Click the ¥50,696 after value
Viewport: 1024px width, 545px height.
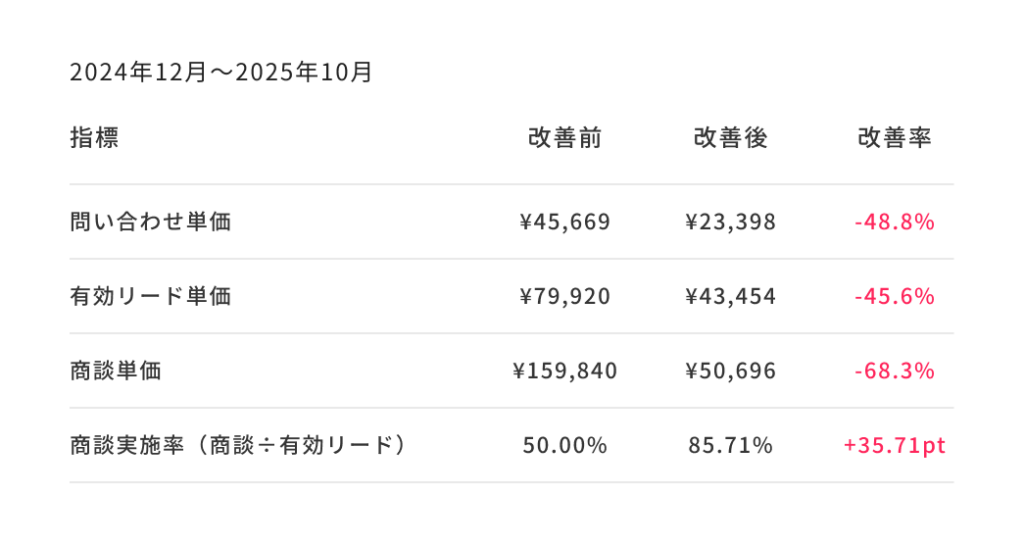(x=730, y=371)
